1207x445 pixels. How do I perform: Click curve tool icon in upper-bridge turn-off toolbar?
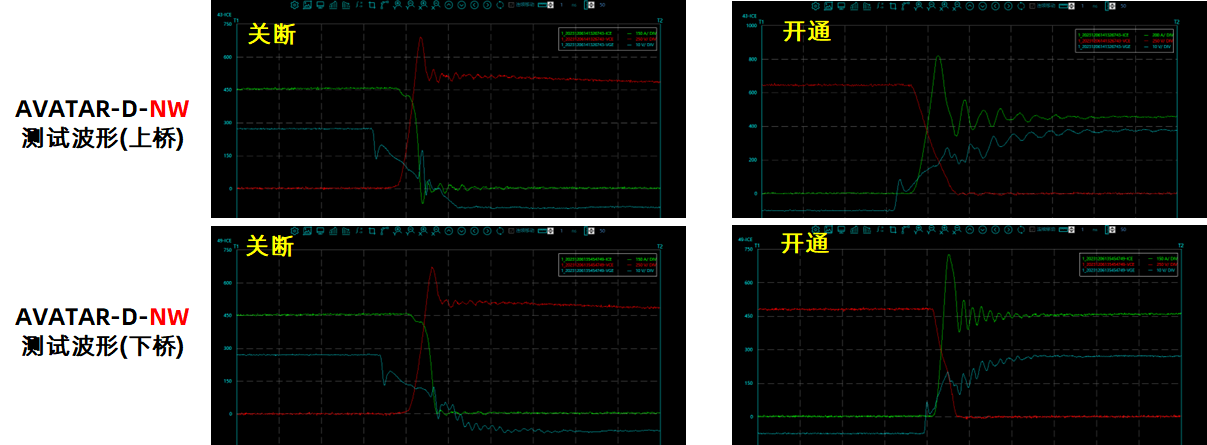384,5
